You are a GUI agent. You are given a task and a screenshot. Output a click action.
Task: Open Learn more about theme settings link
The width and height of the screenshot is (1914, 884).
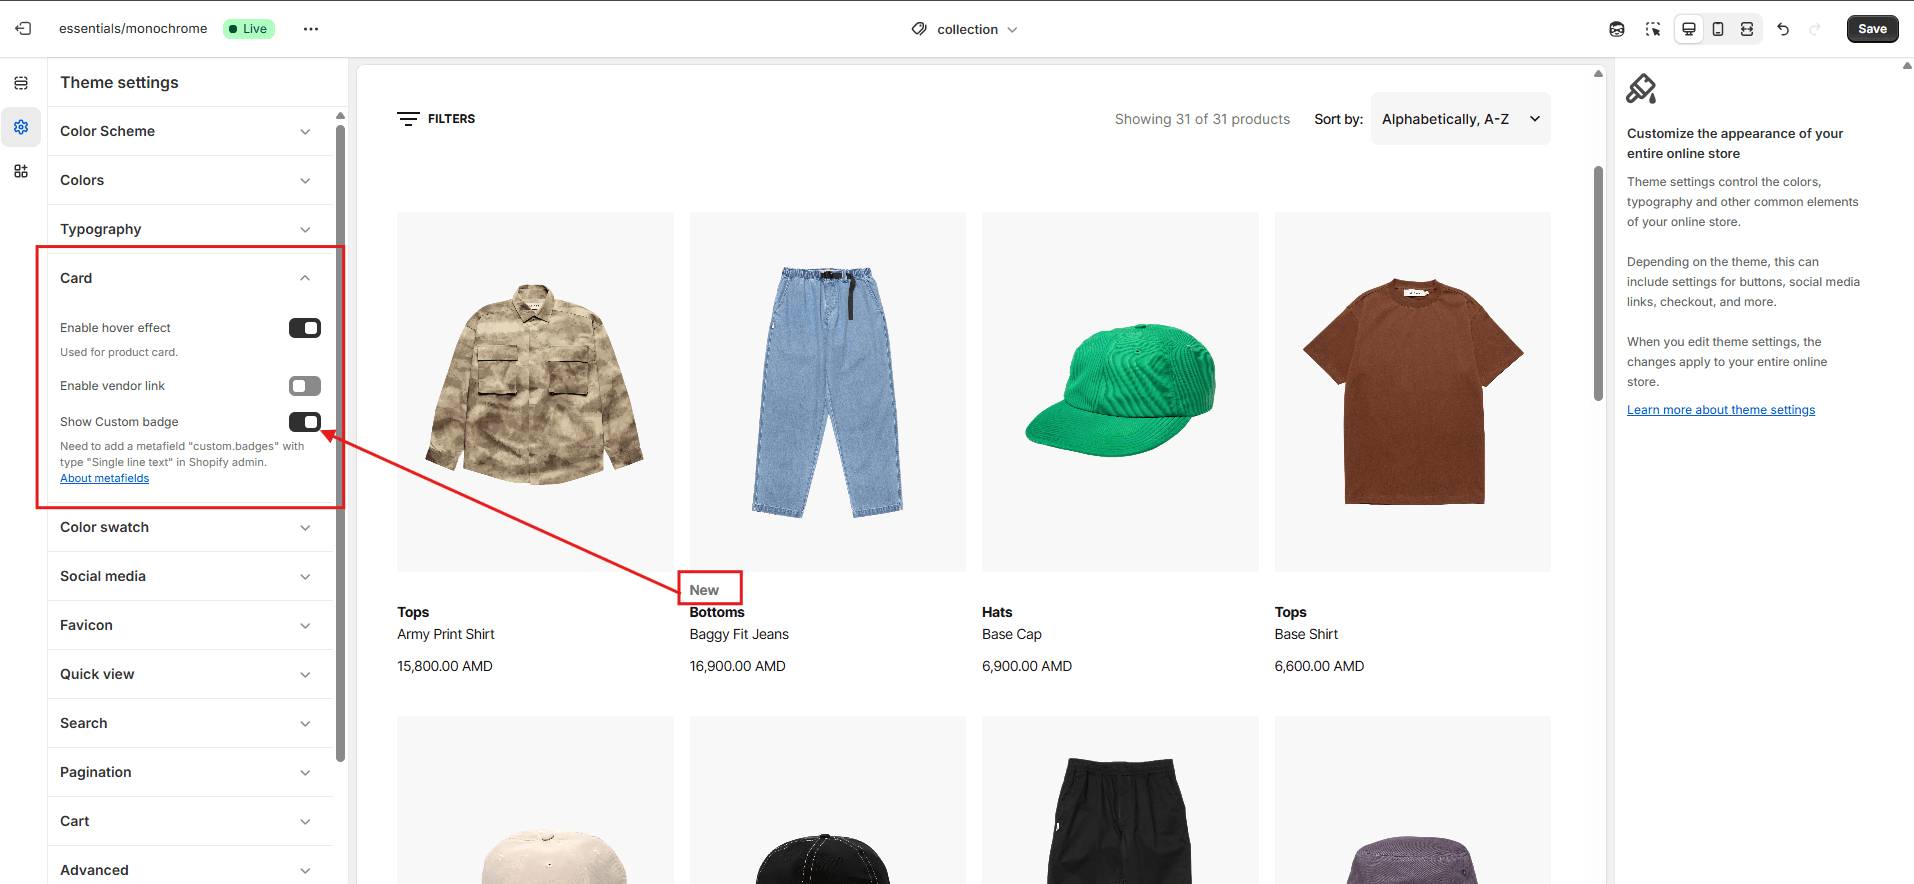[x=1720, y=410]
